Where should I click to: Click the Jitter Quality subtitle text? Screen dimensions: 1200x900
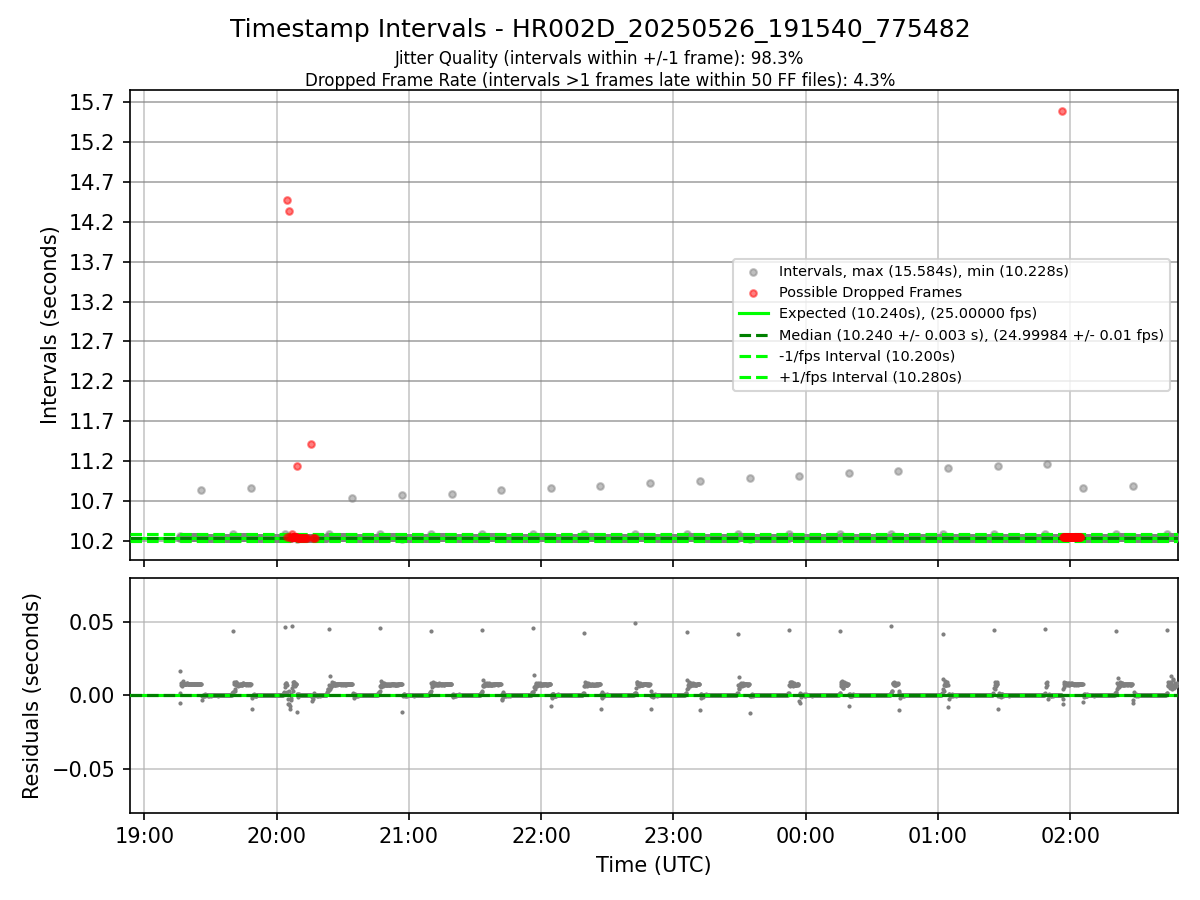pyautogui.click(x=599, y=59)
